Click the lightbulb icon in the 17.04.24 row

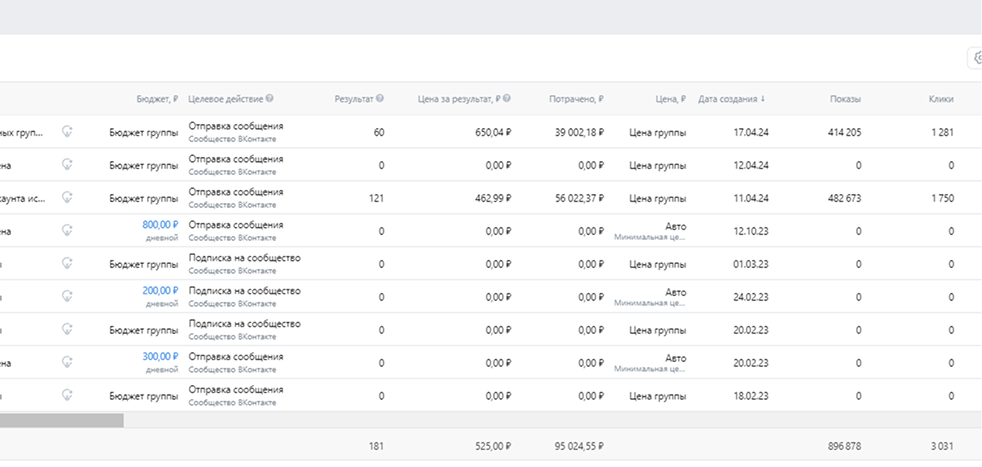(x=67, y=131)
